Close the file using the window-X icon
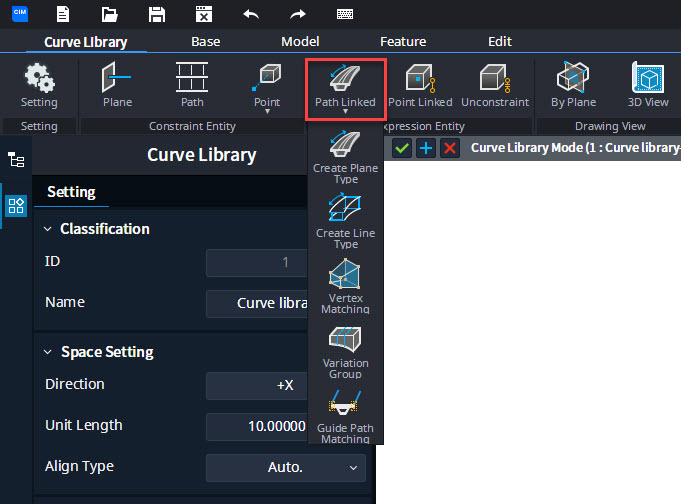 pos(204,14)
